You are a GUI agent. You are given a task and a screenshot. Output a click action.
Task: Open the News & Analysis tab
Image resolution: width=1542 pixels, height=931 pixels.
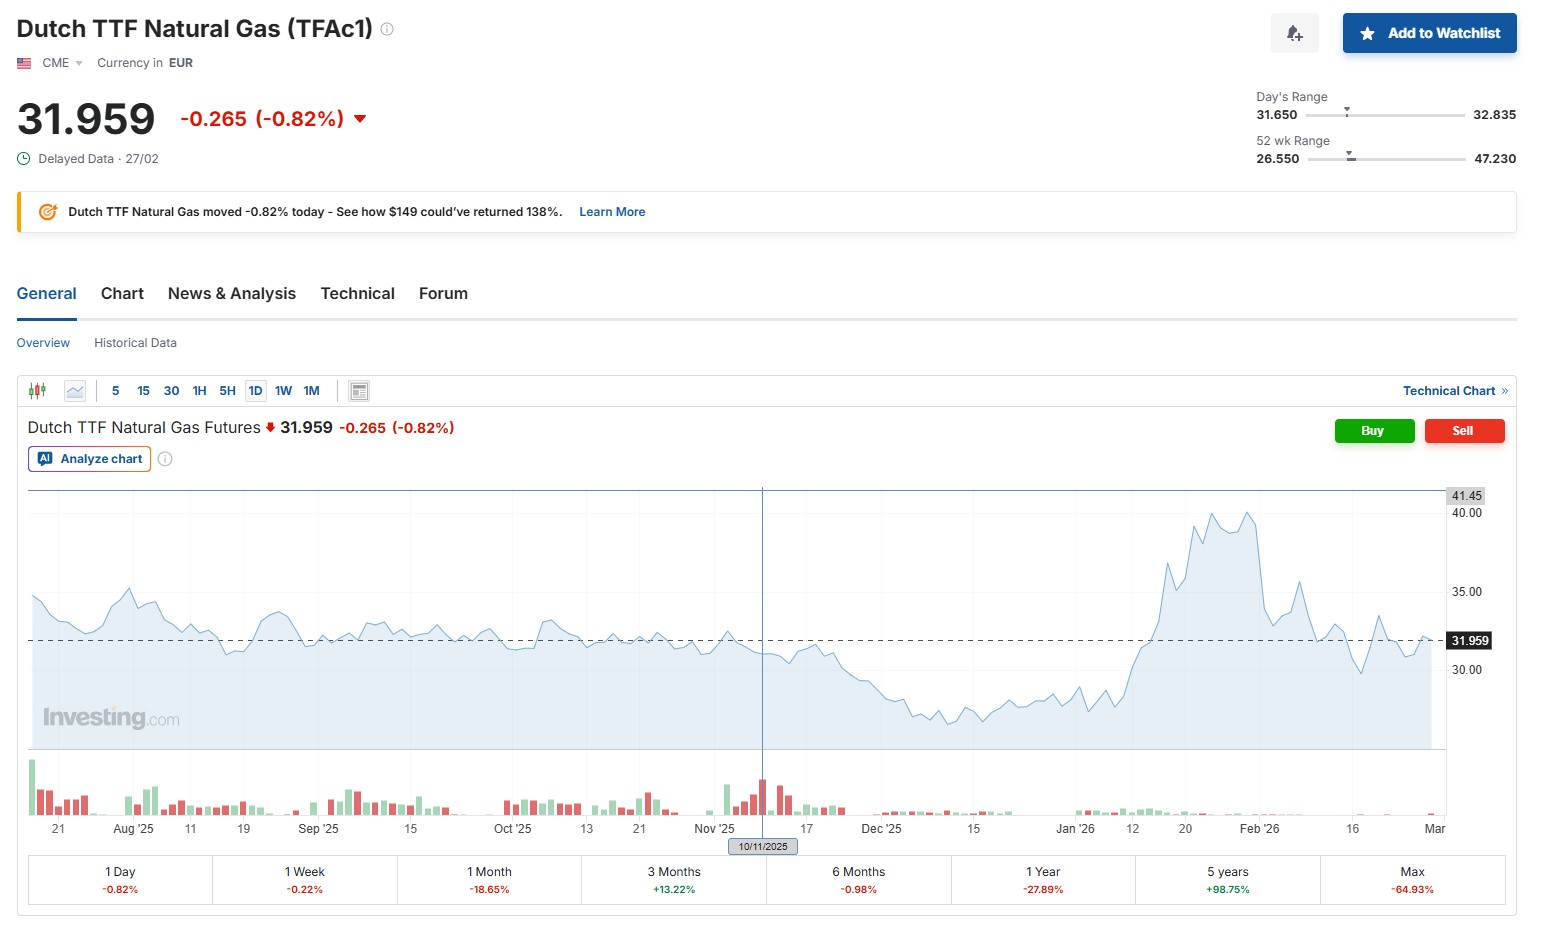click(232, 293)
